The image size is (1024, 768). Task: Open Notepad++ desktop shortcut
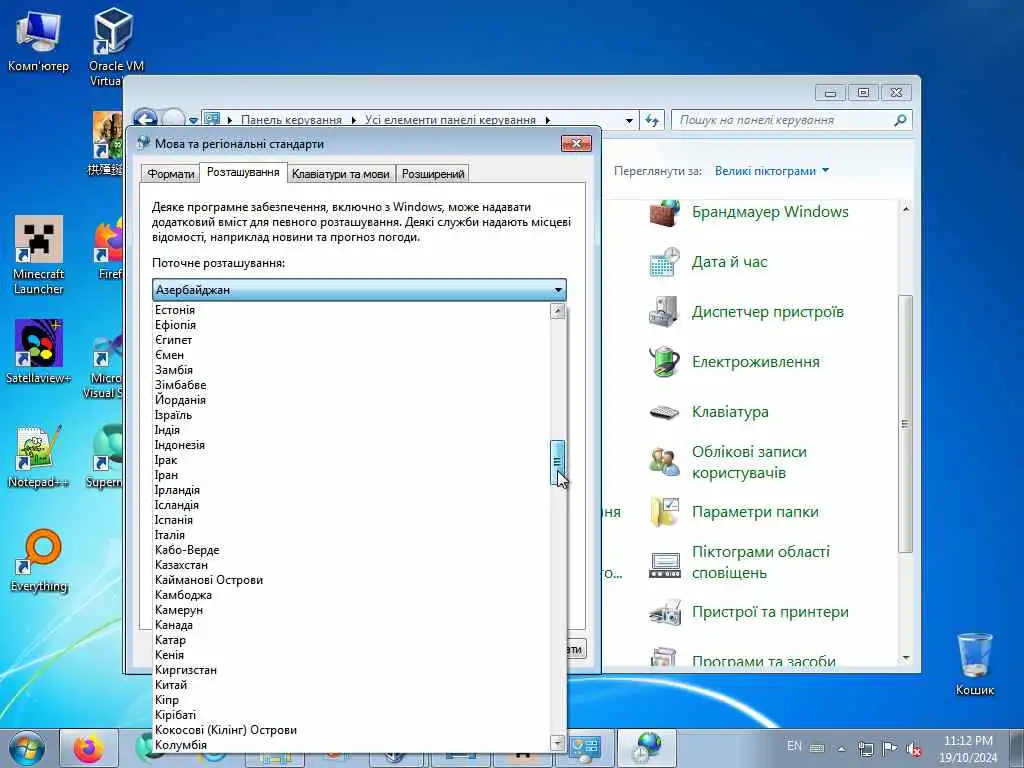(x=38, y=456)
